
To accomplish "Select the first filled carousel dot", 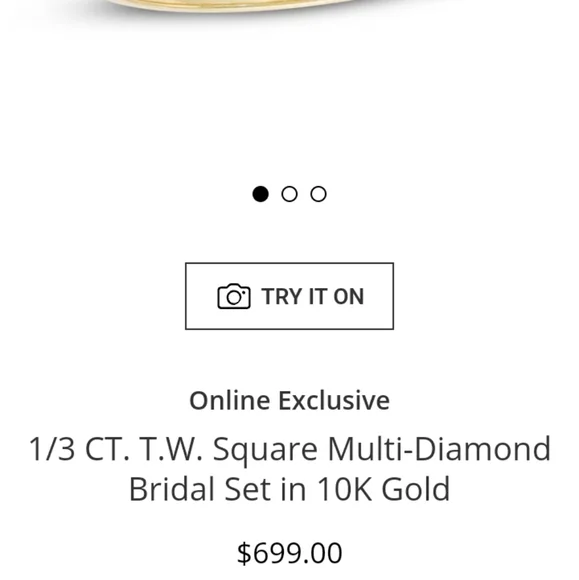I will pos(260,194).
